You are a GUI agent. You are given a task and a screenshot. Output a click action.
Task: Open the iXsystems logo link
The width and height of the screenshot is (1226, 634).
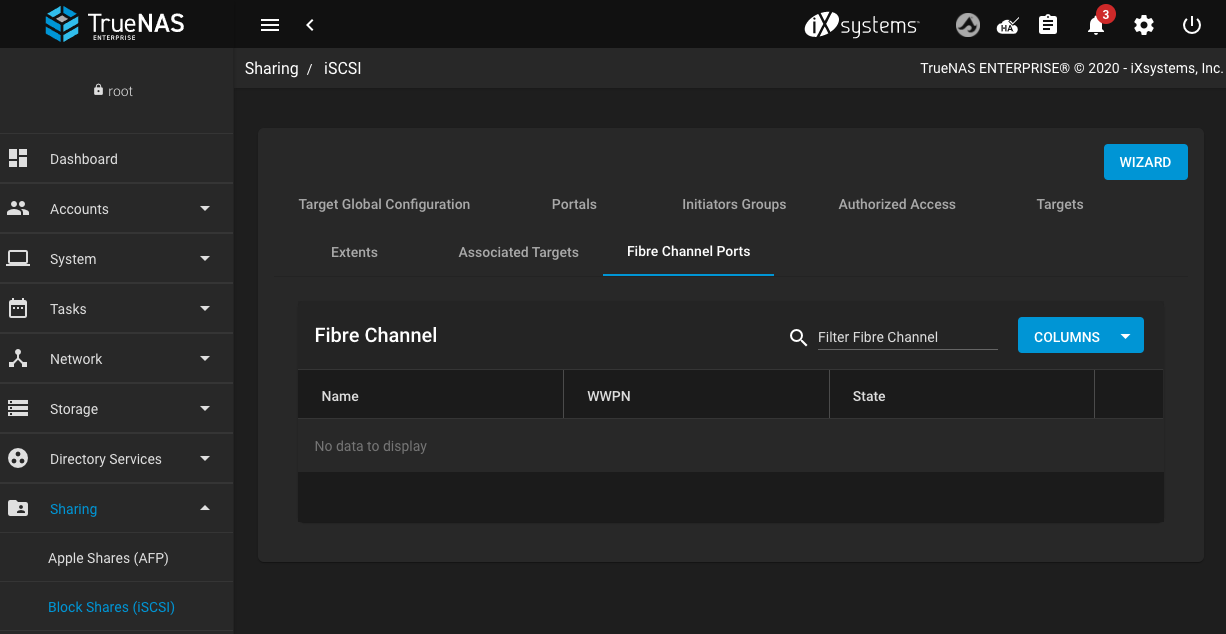(x=862, y=25)
